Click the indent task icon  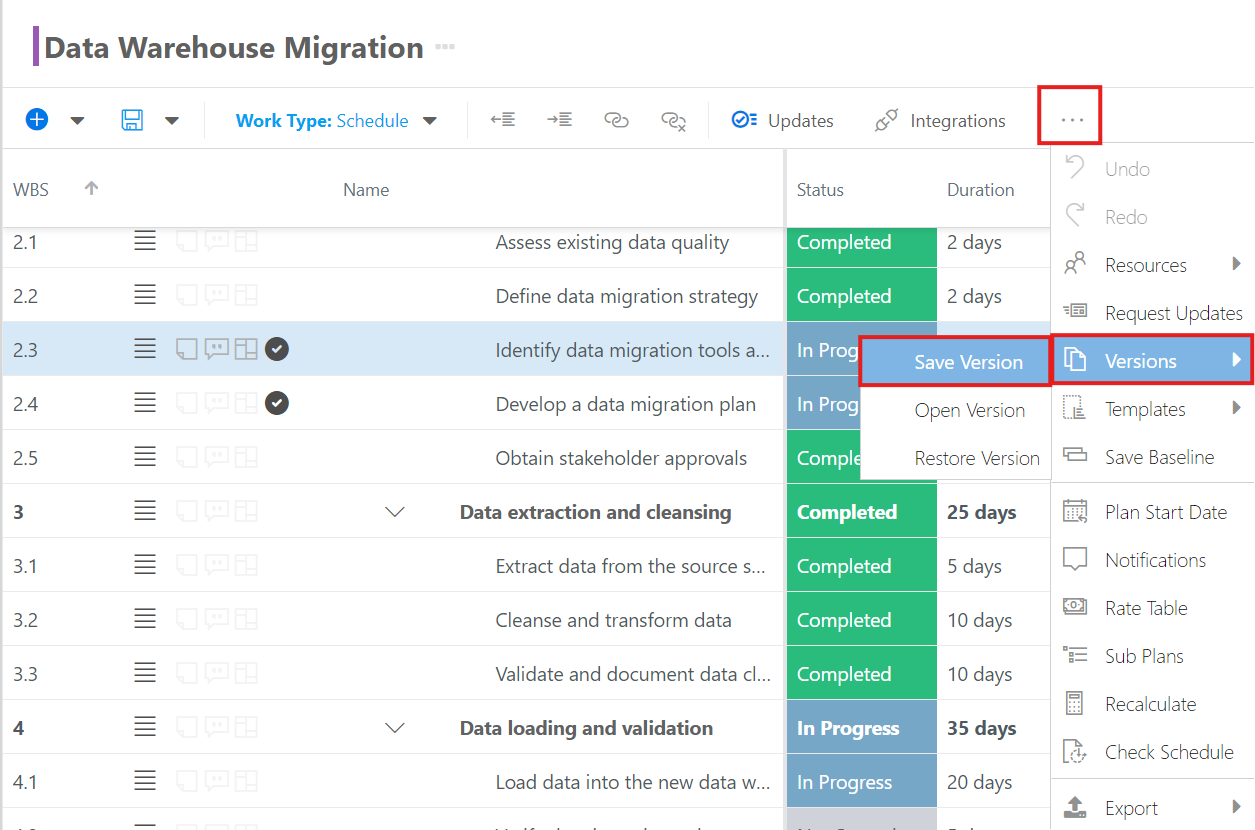point(559,120)
